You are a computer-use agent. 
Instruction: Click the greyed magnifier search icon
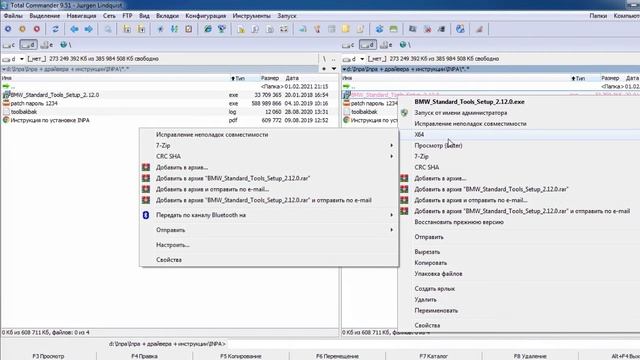[108, 29]
